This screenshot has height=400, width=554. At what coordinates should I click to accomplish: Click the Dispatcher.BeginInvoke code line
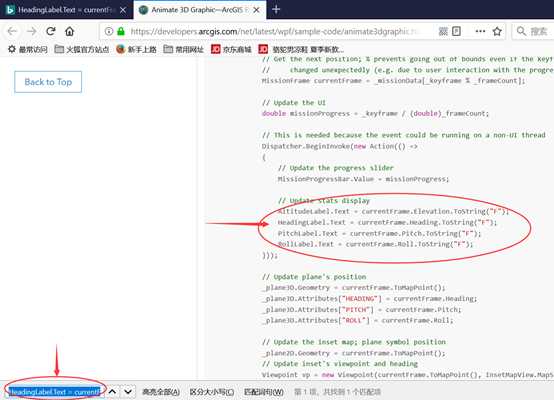(x=340, y=146)
